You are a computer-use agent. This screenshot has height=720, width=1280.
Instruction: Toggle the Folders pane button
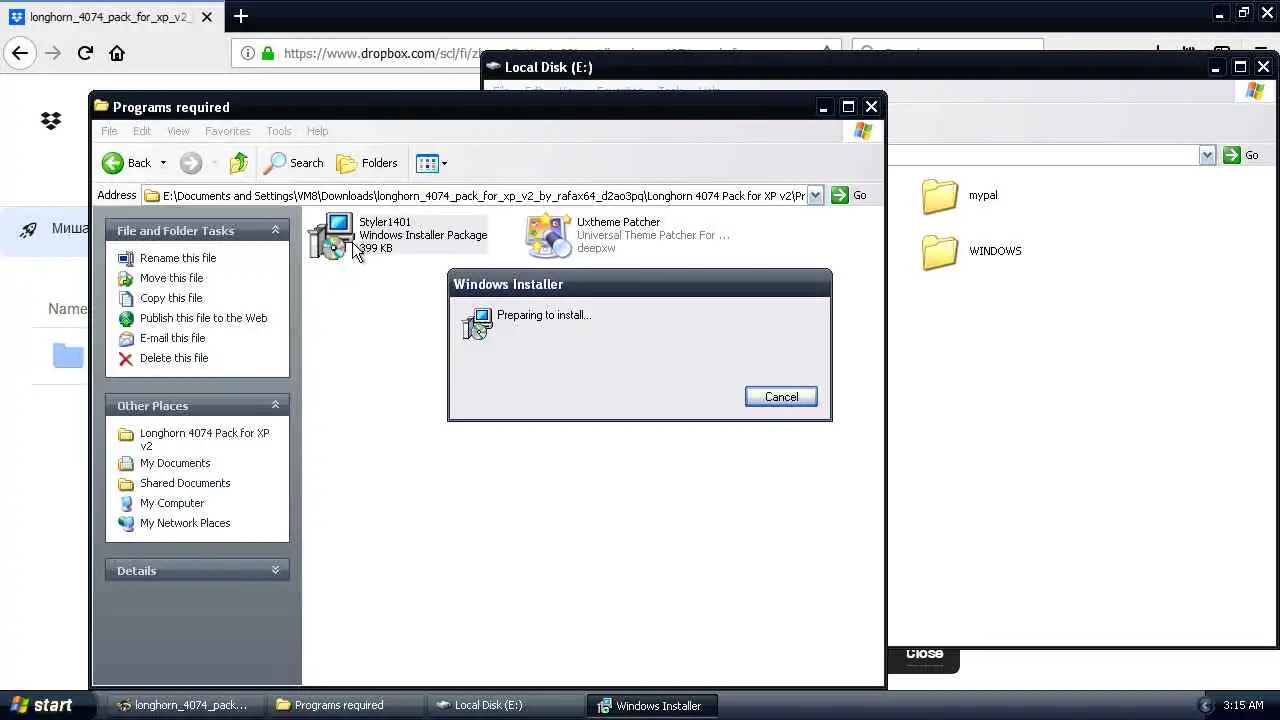click(x=367, y=163)
